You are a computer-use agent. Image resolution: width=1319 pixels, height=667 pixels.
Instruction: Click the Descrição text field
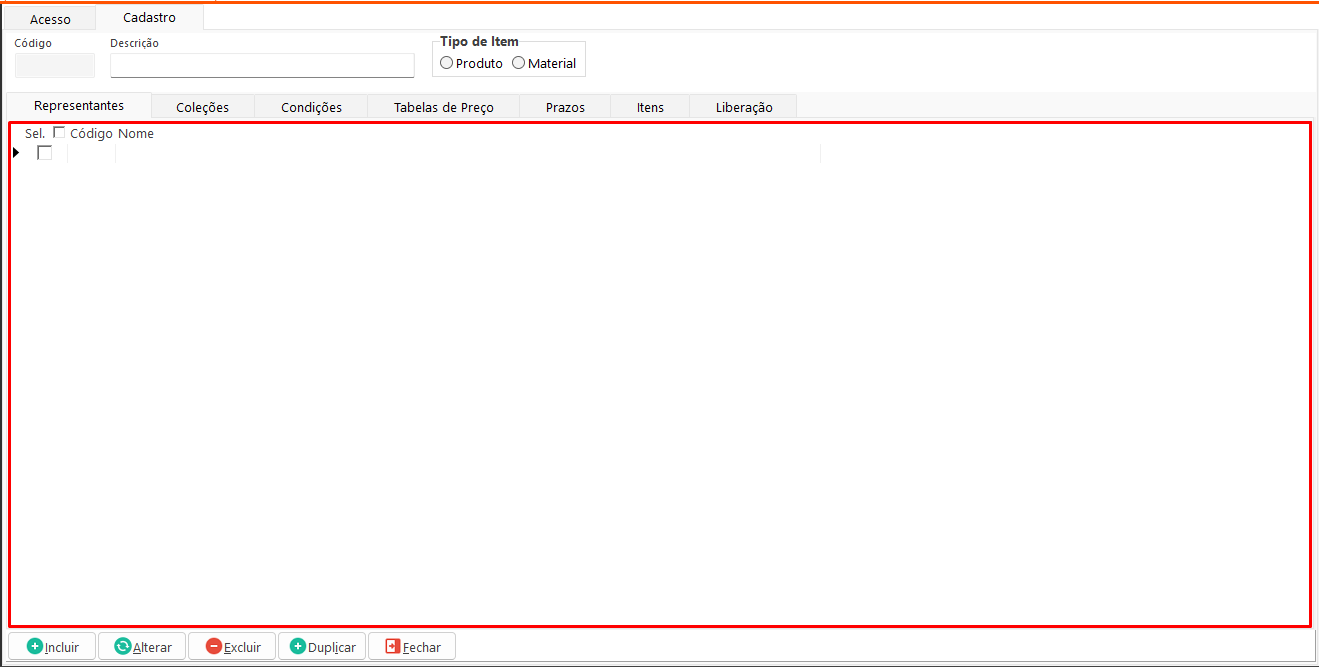pos(262,66)
